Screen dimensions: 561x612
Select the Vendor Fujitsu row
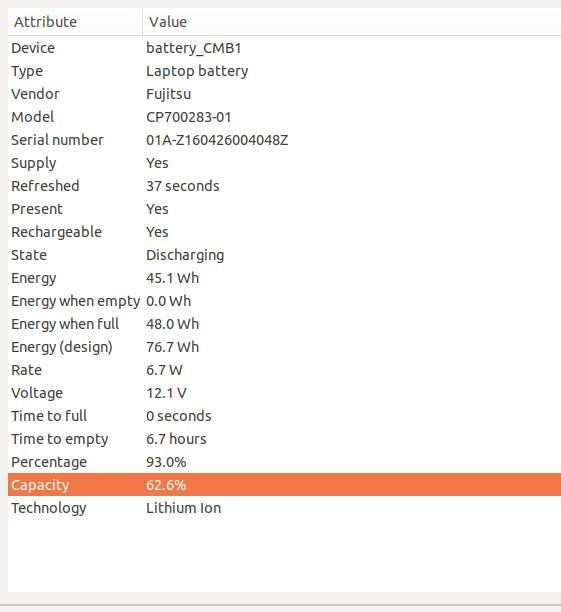[x=284, y=94]
